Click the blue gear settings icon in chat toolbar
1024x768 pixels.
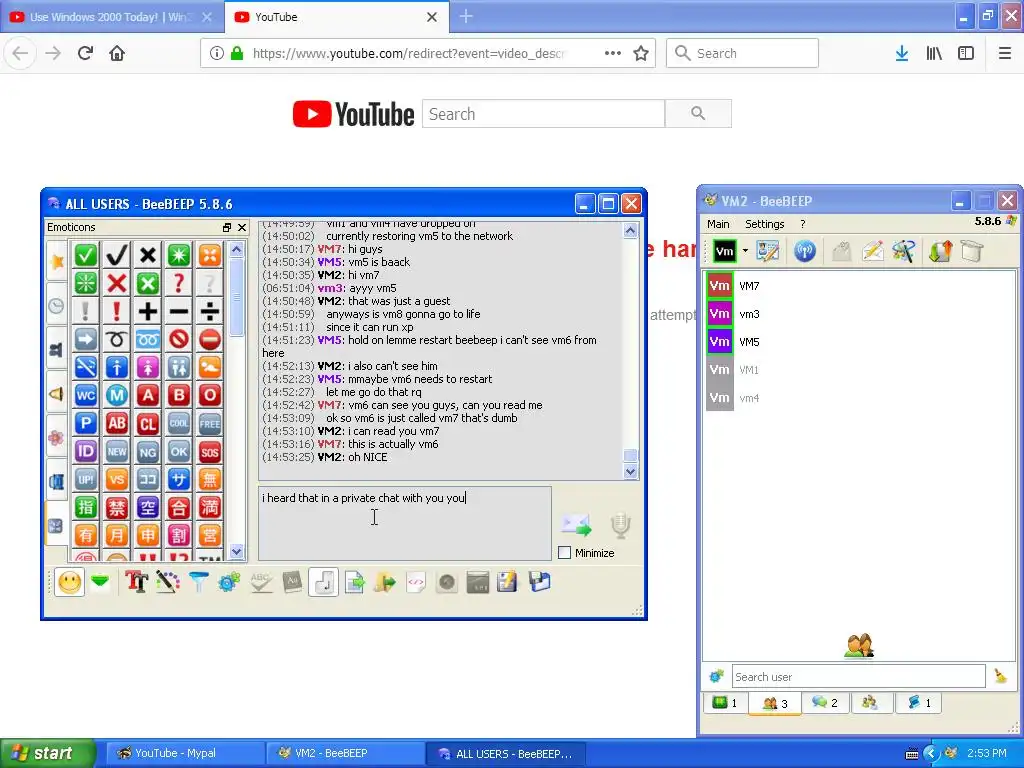[229, 582]
